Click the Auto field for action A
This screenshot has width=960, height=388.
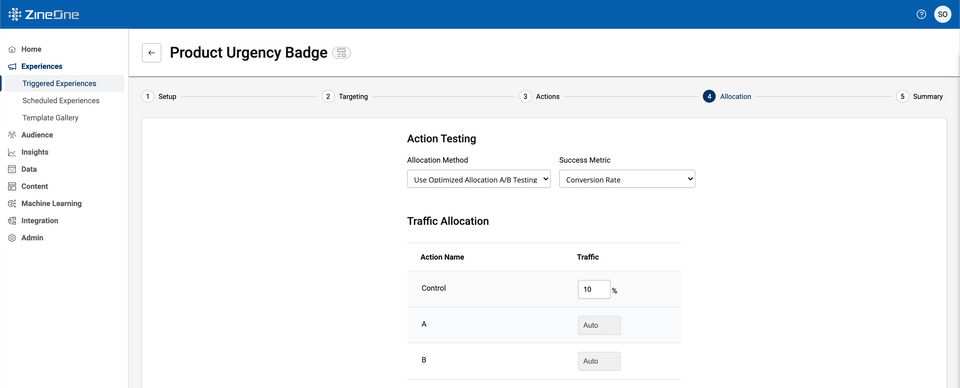point(599,326)
